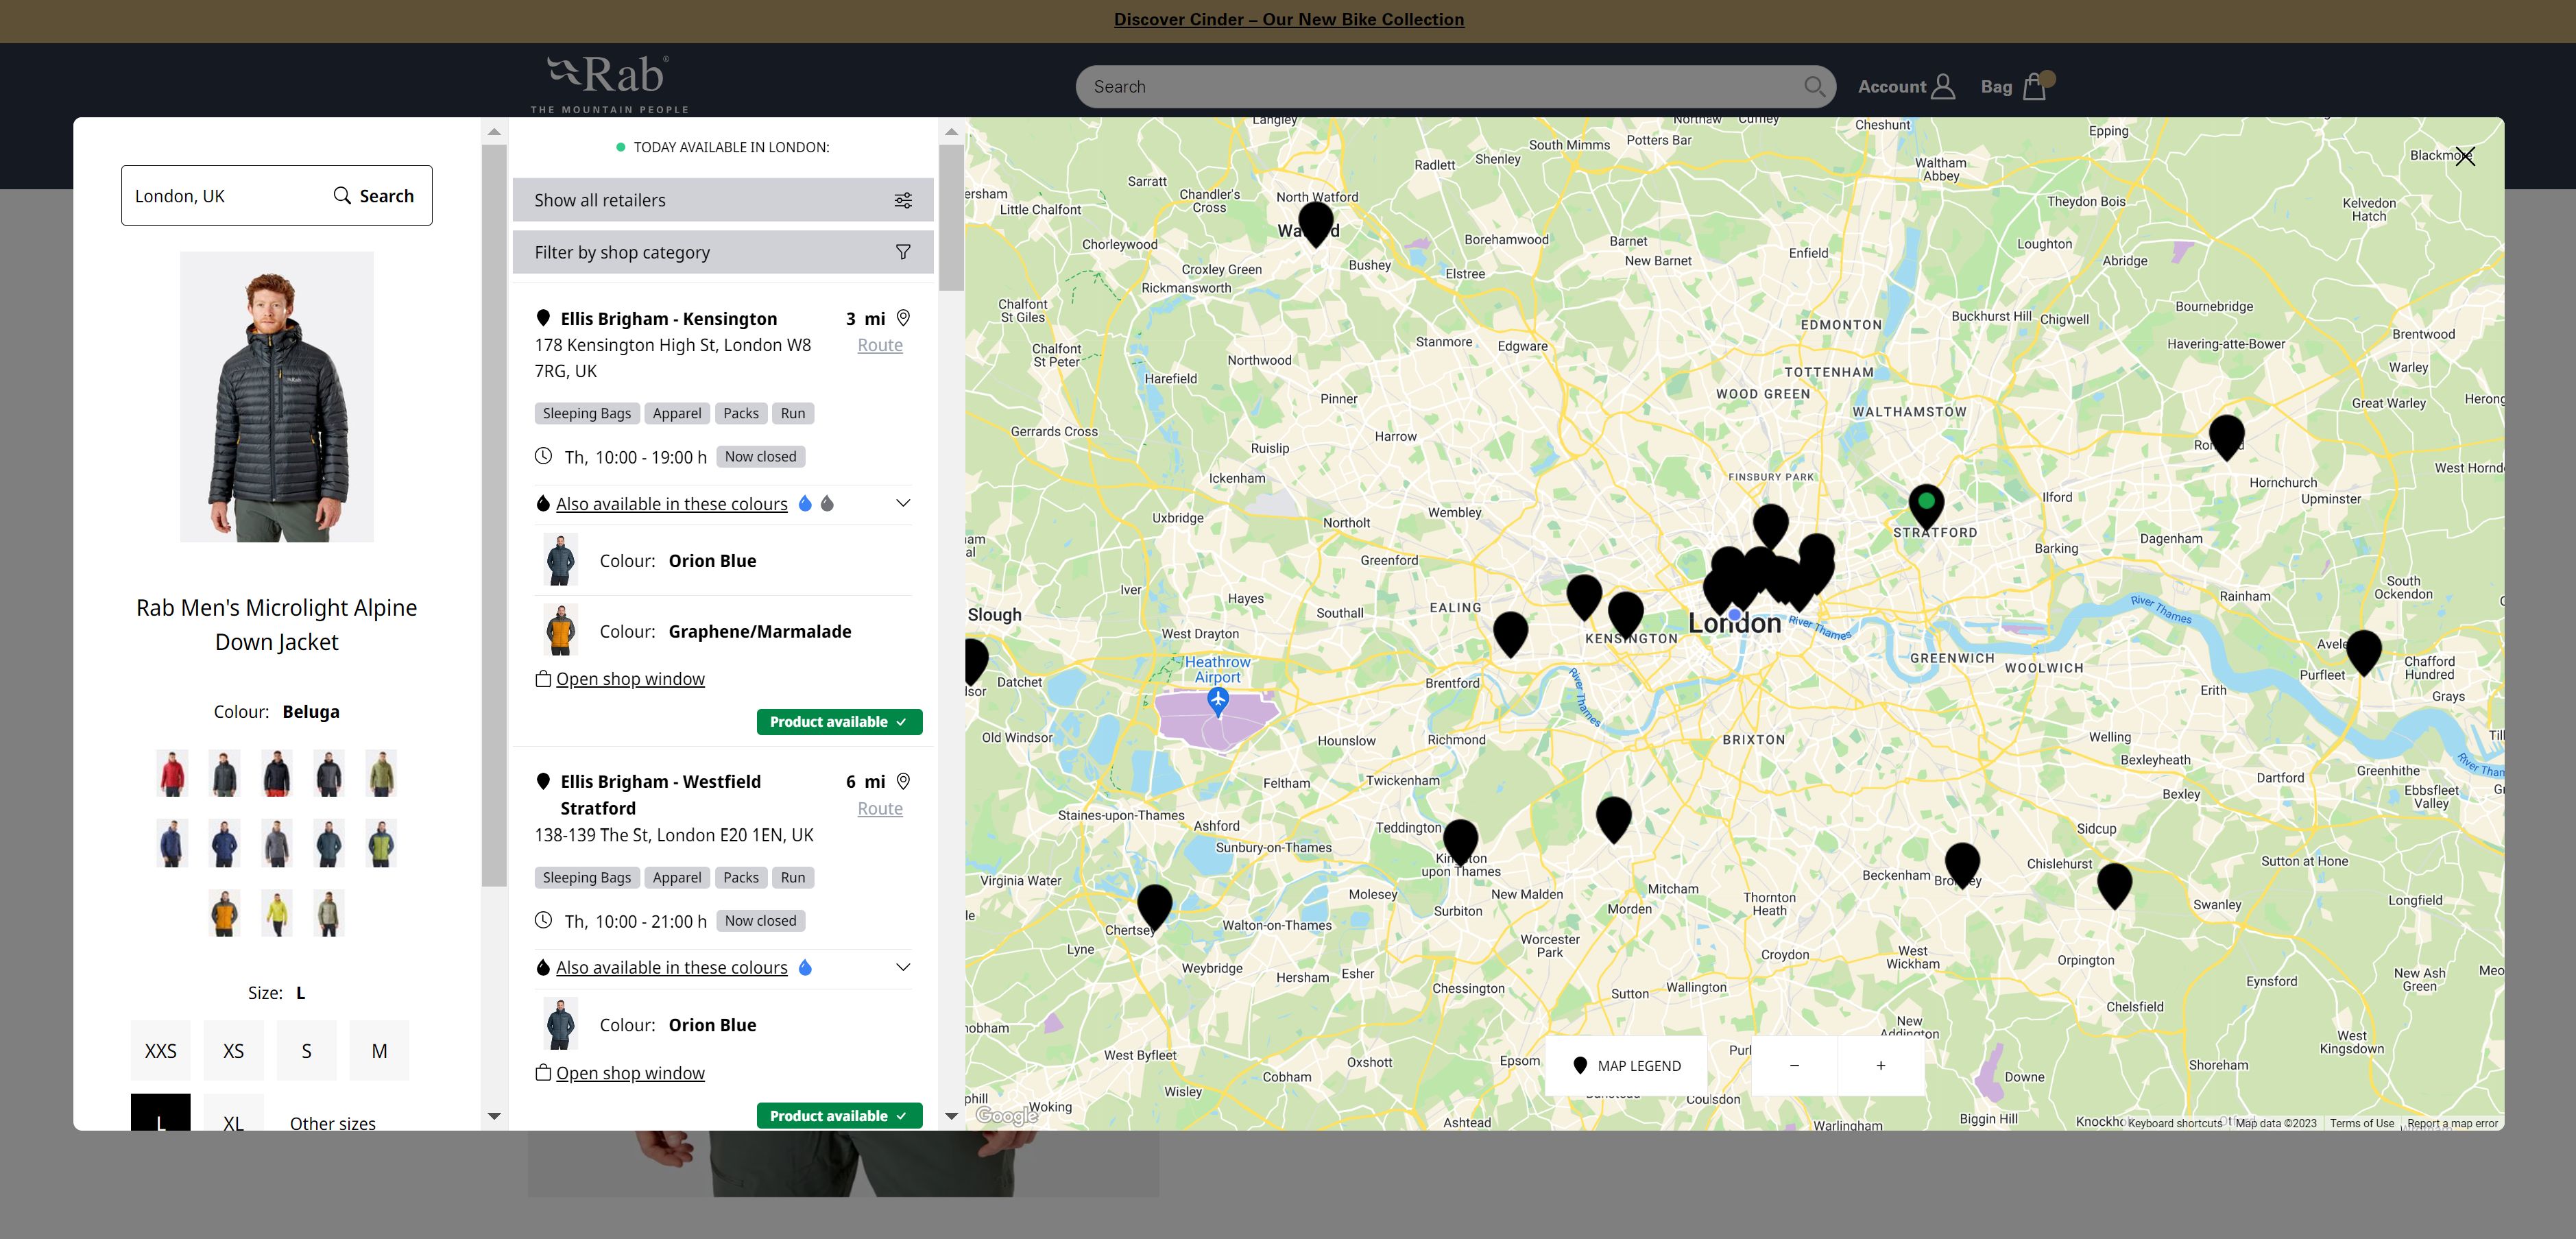
Task: Click Search button in location box
Action: [x=373, y=196]
